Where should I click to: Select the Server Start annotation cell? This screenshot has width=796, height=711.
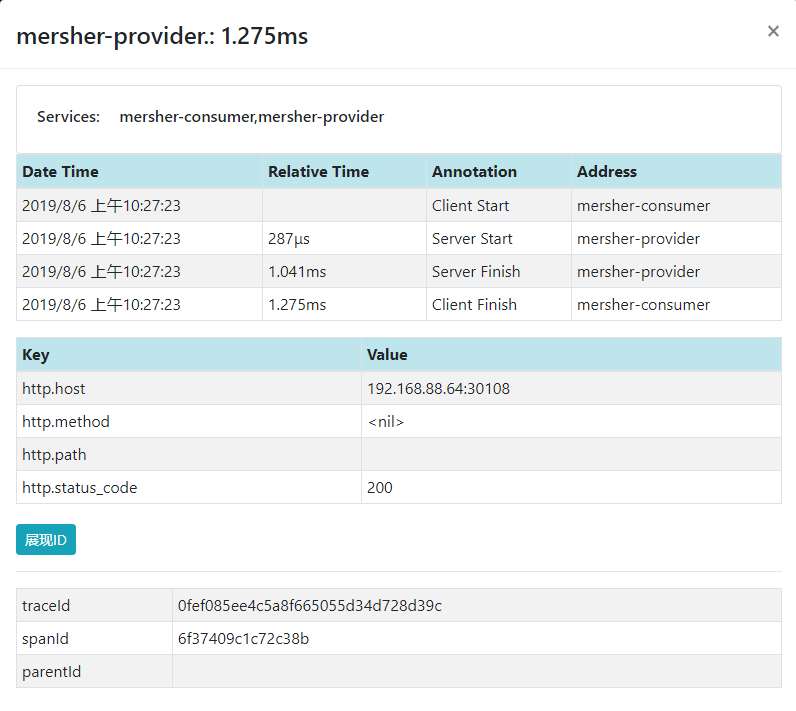click(472, 239)
